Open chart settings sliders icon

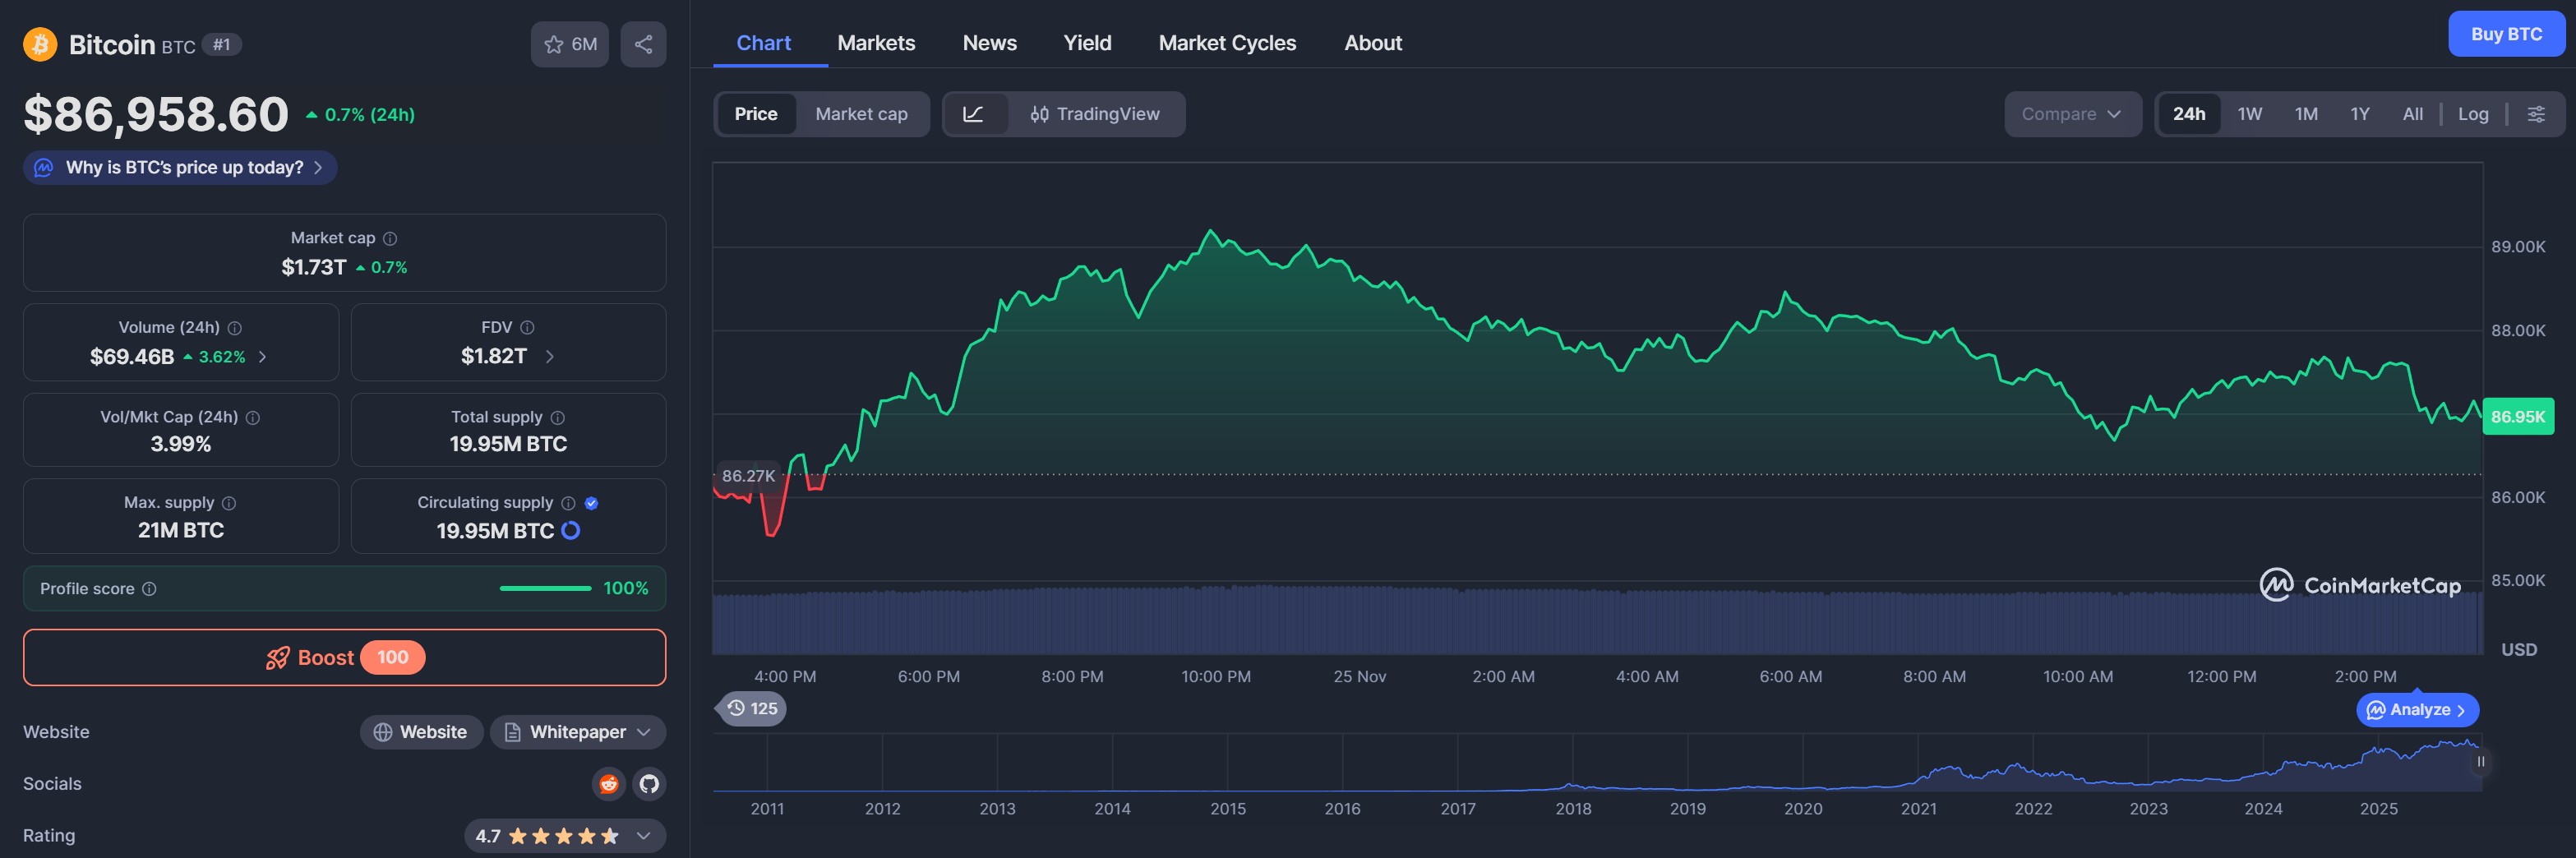[2536, 114]
